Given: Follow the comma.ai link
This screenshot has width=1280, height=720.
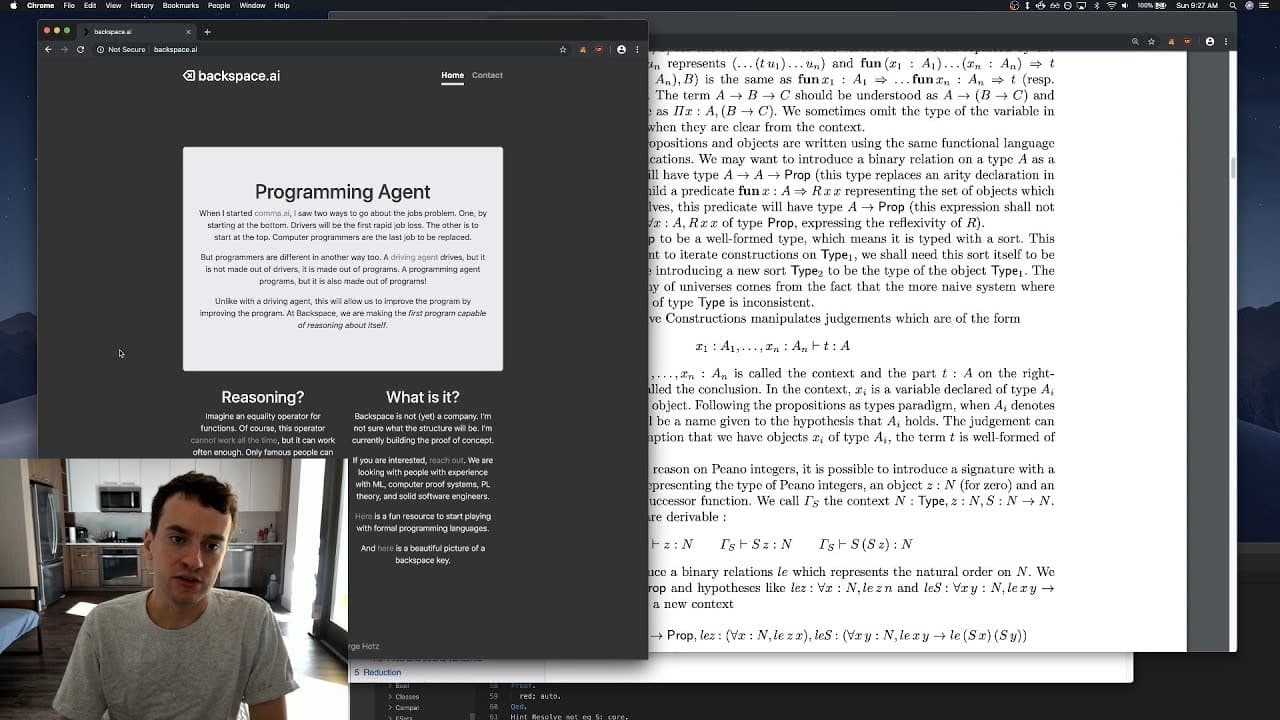Looking at the screenshot, I should 272,213.
